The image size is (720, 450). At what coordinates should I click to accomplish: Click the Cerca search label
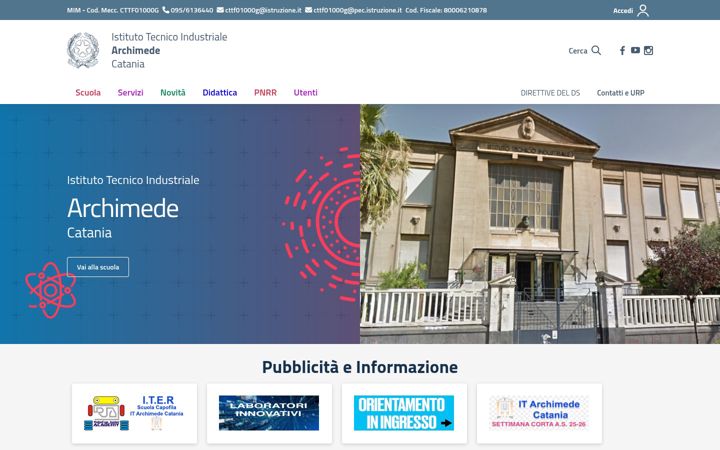(578, 51)
